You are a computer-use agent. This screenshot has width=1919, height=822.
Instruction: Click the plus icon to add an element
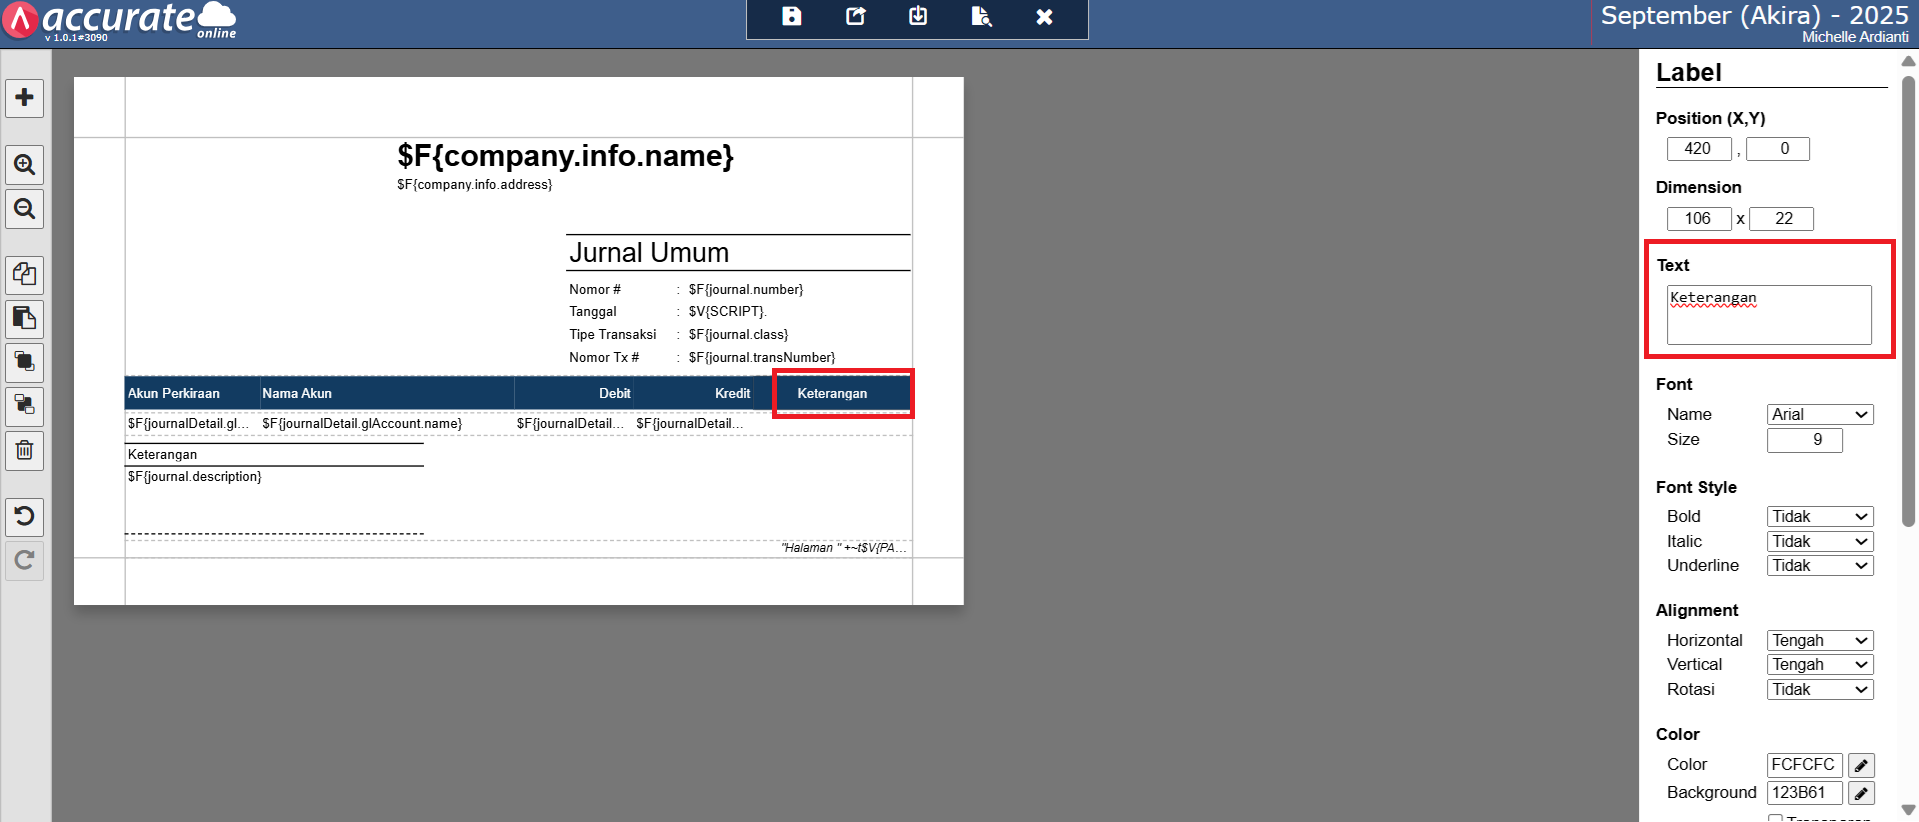pyautogui.click(x=25, y=98)
